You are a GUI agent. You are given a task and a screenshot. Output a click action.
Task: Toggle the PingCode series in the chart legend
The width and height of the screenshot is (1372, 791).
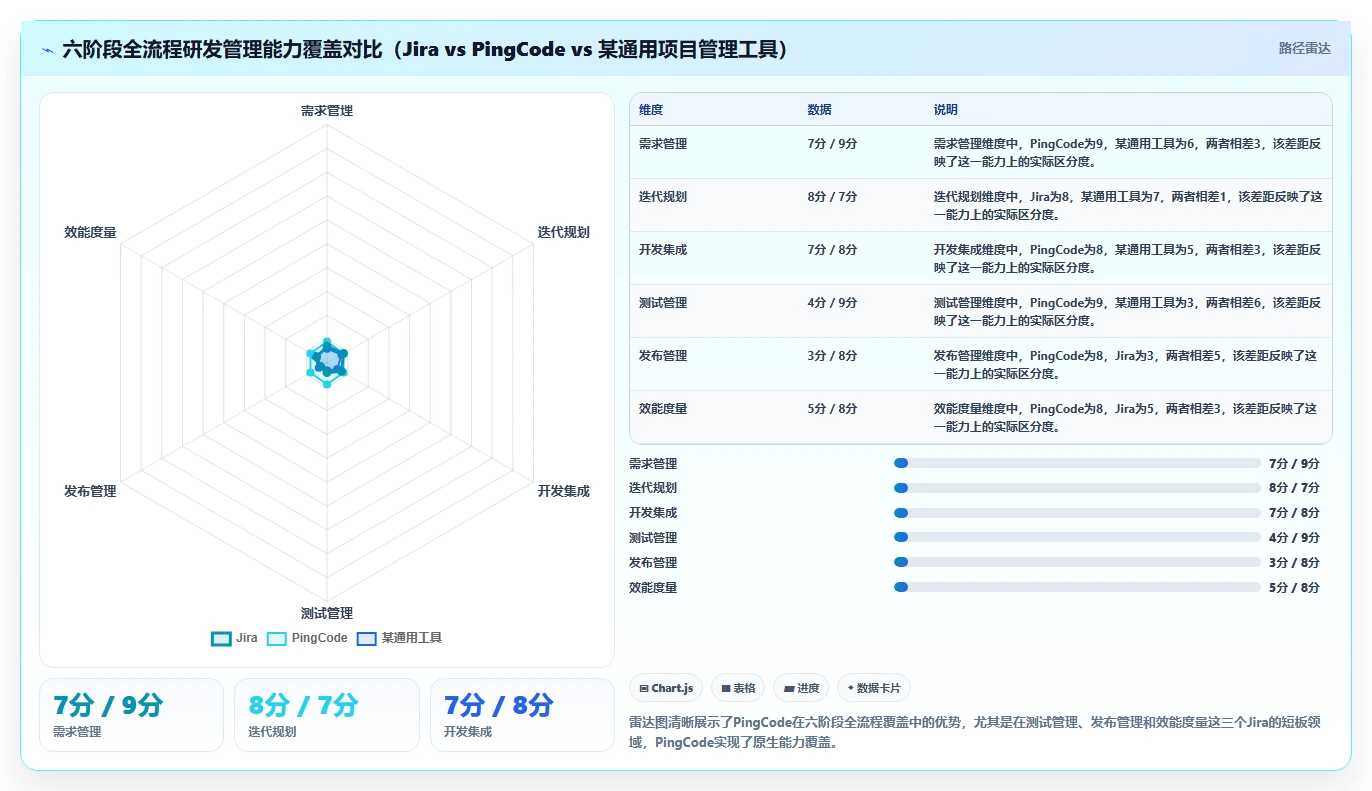point(307,638)
